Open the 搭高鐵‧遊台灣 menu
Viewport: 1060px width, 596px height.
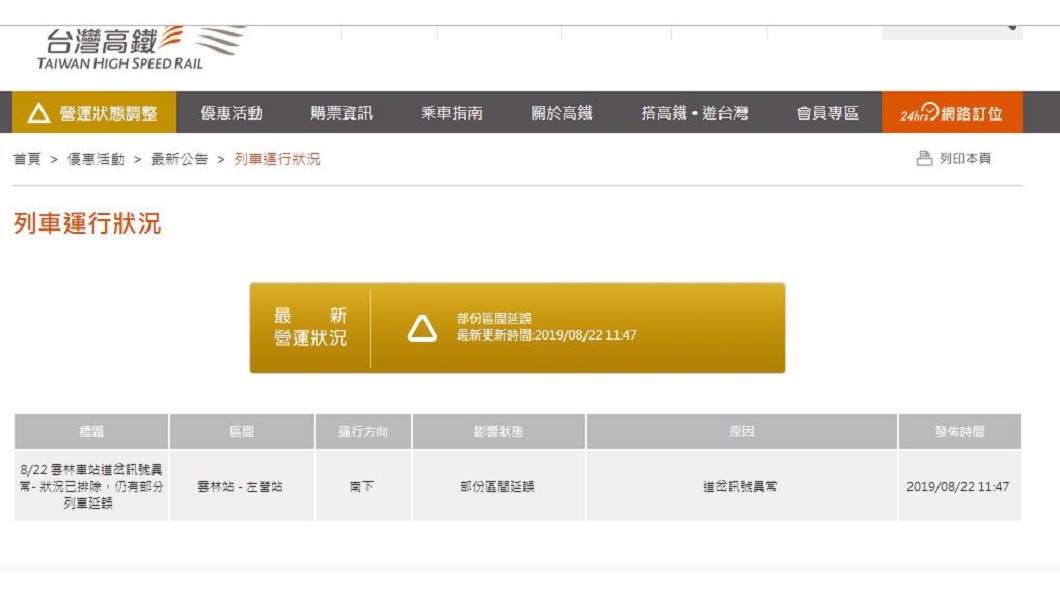694,113
